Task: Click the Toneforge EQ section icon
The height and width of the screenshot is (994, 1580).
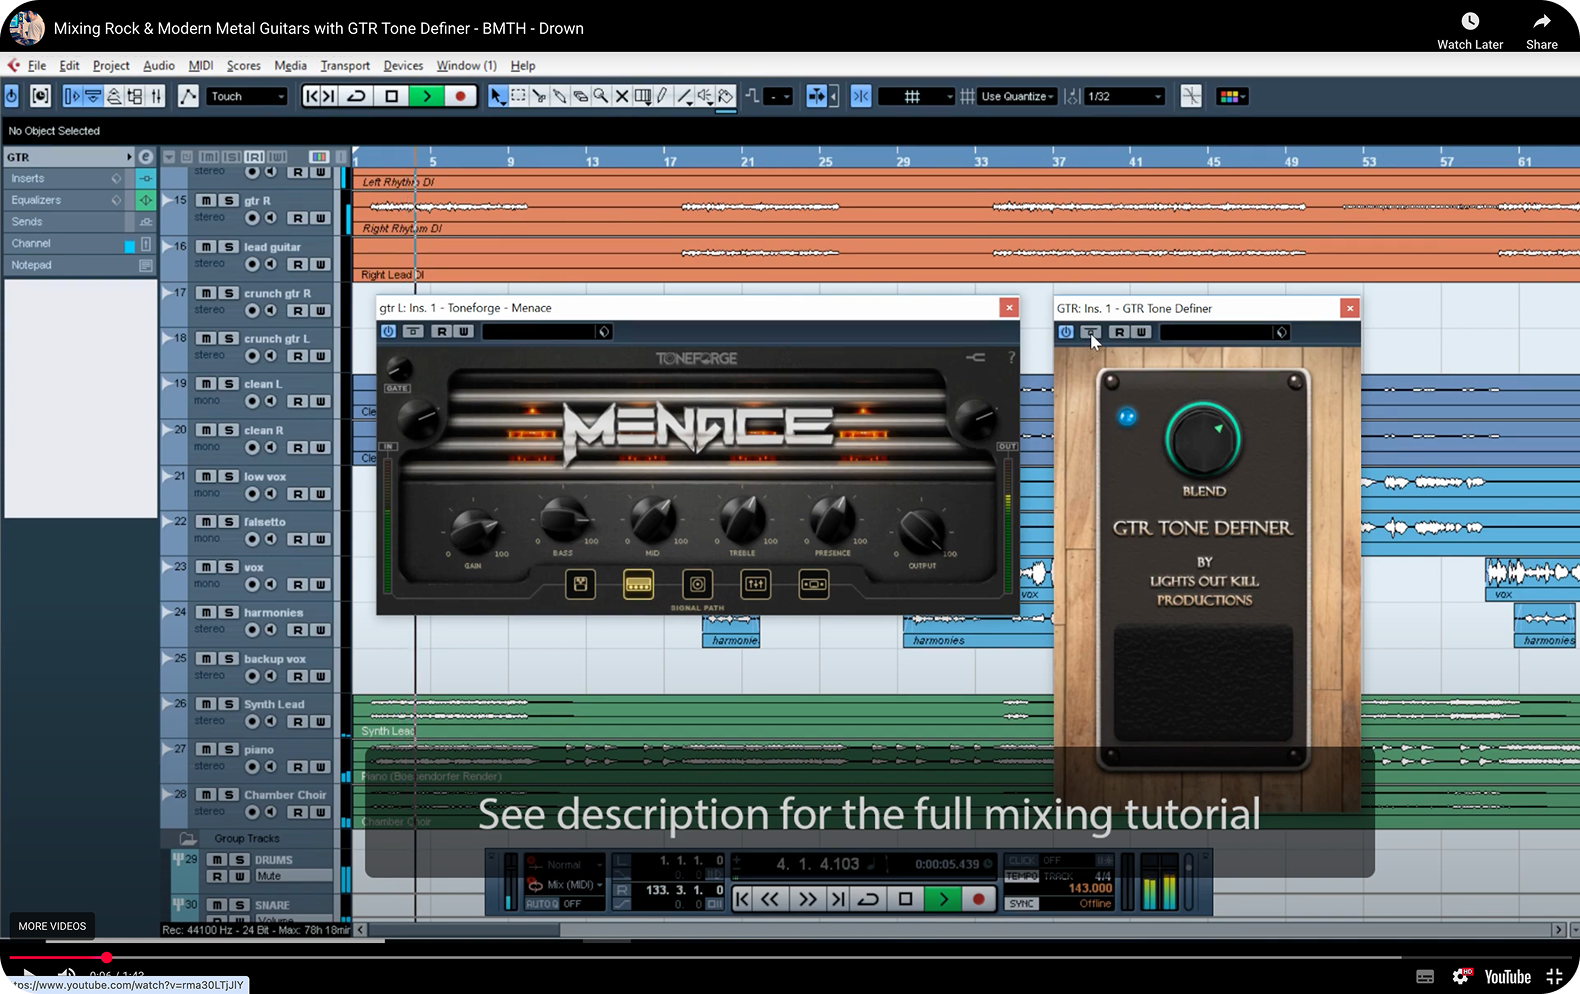Action: (x=756, y=583)
